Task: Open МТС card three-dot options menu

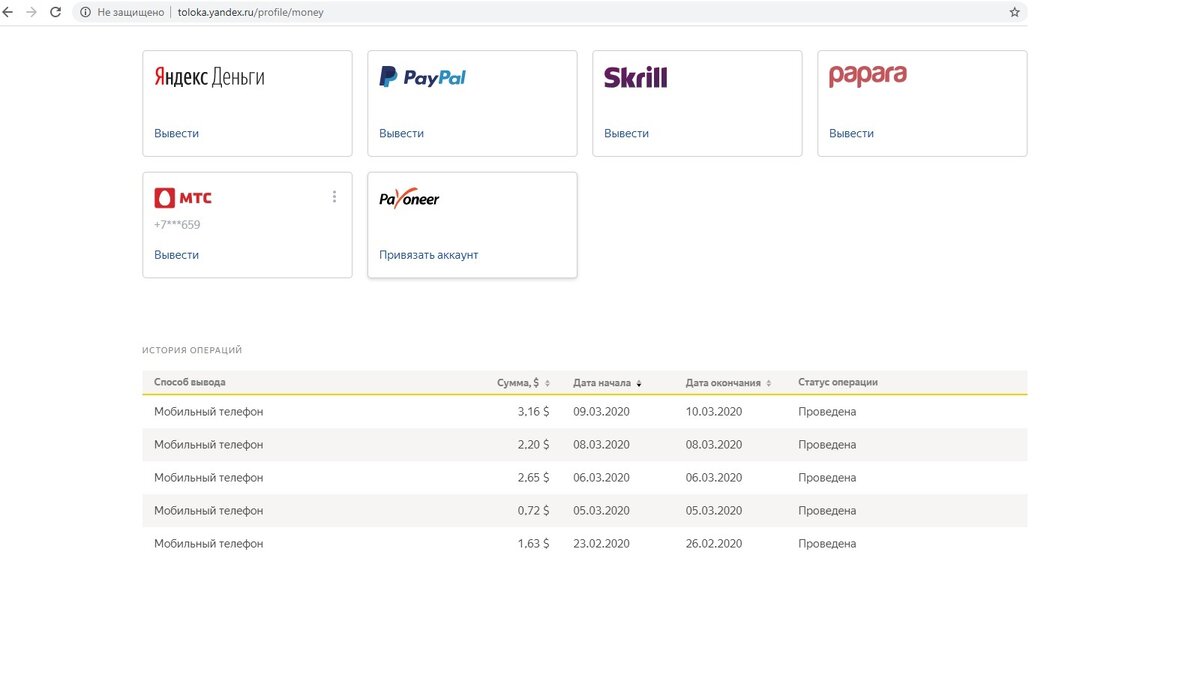Action: pos(334,197)
